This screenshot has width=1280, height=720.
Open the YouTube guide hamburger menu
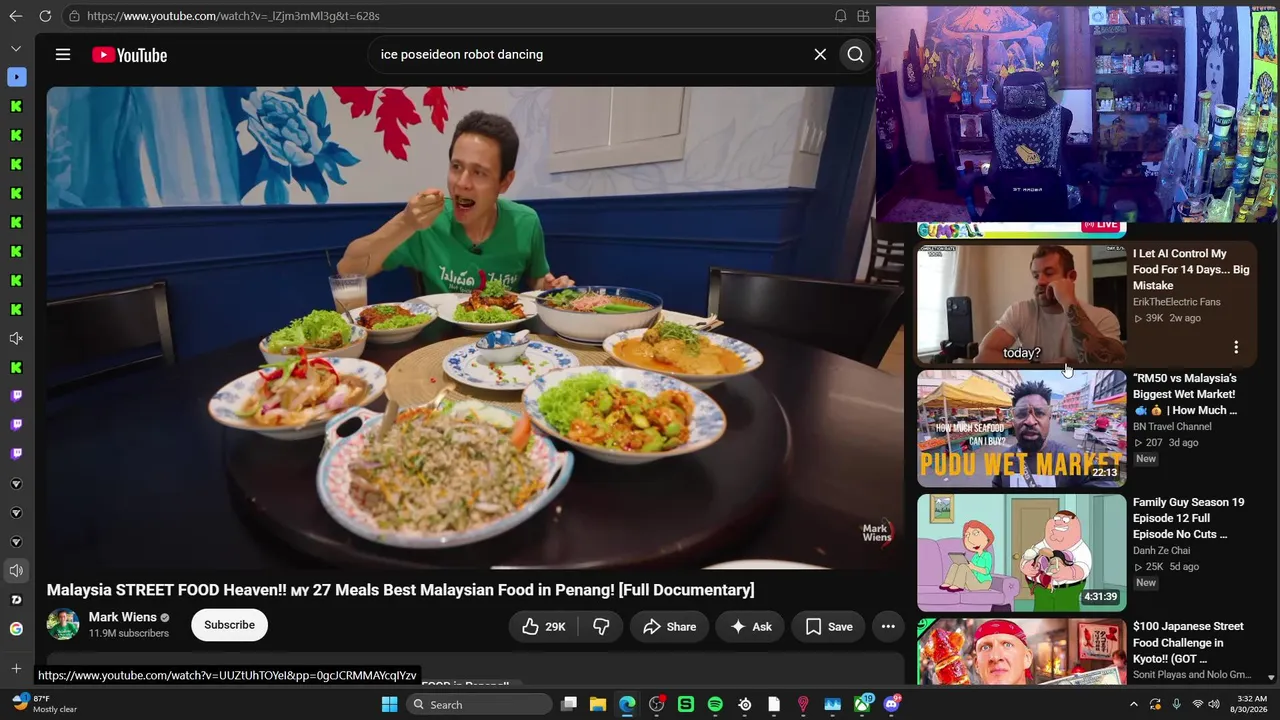tap(63, 55)
